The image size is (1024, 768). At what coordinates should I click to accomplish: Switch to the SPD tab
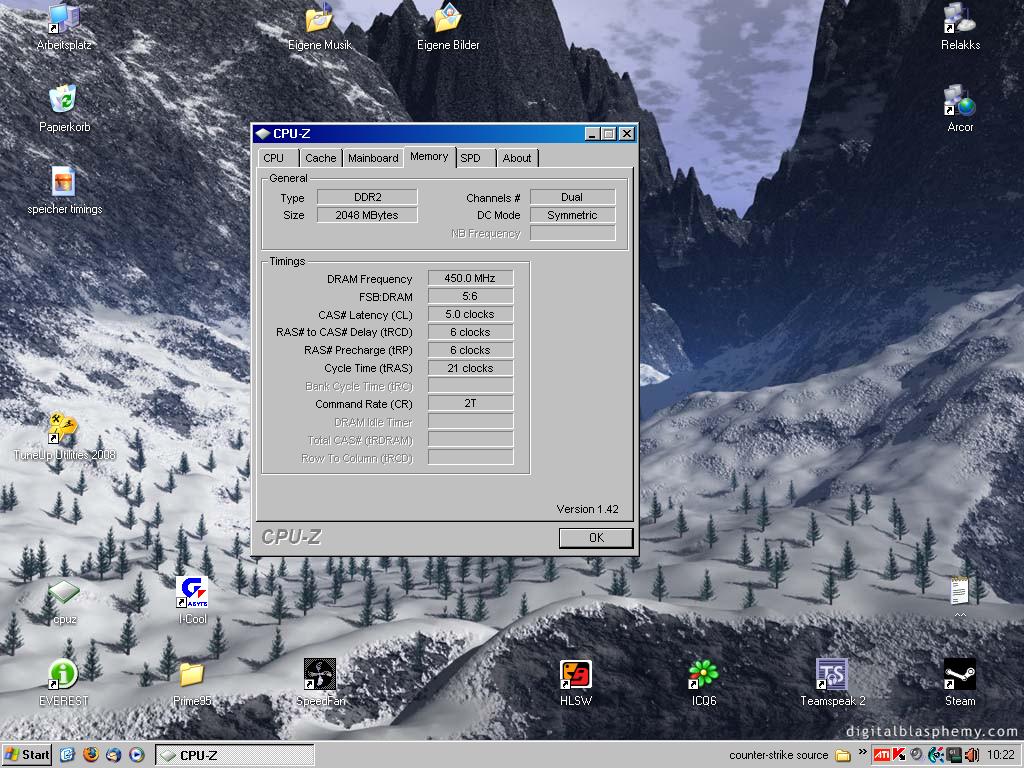click(475, 158)
